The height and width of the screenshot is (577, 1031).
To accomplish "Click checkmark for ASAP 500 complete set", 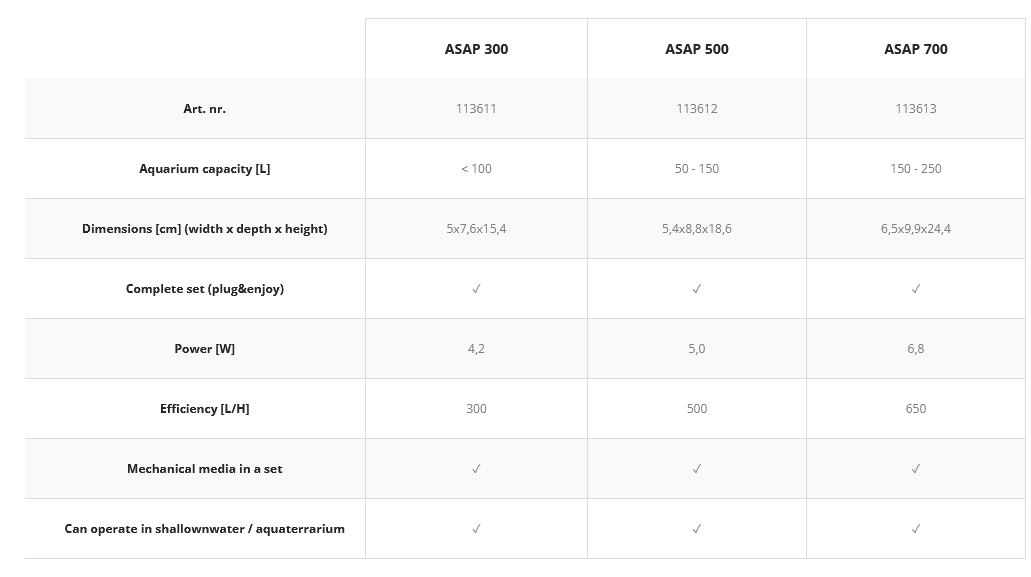I will click(697, 289).
